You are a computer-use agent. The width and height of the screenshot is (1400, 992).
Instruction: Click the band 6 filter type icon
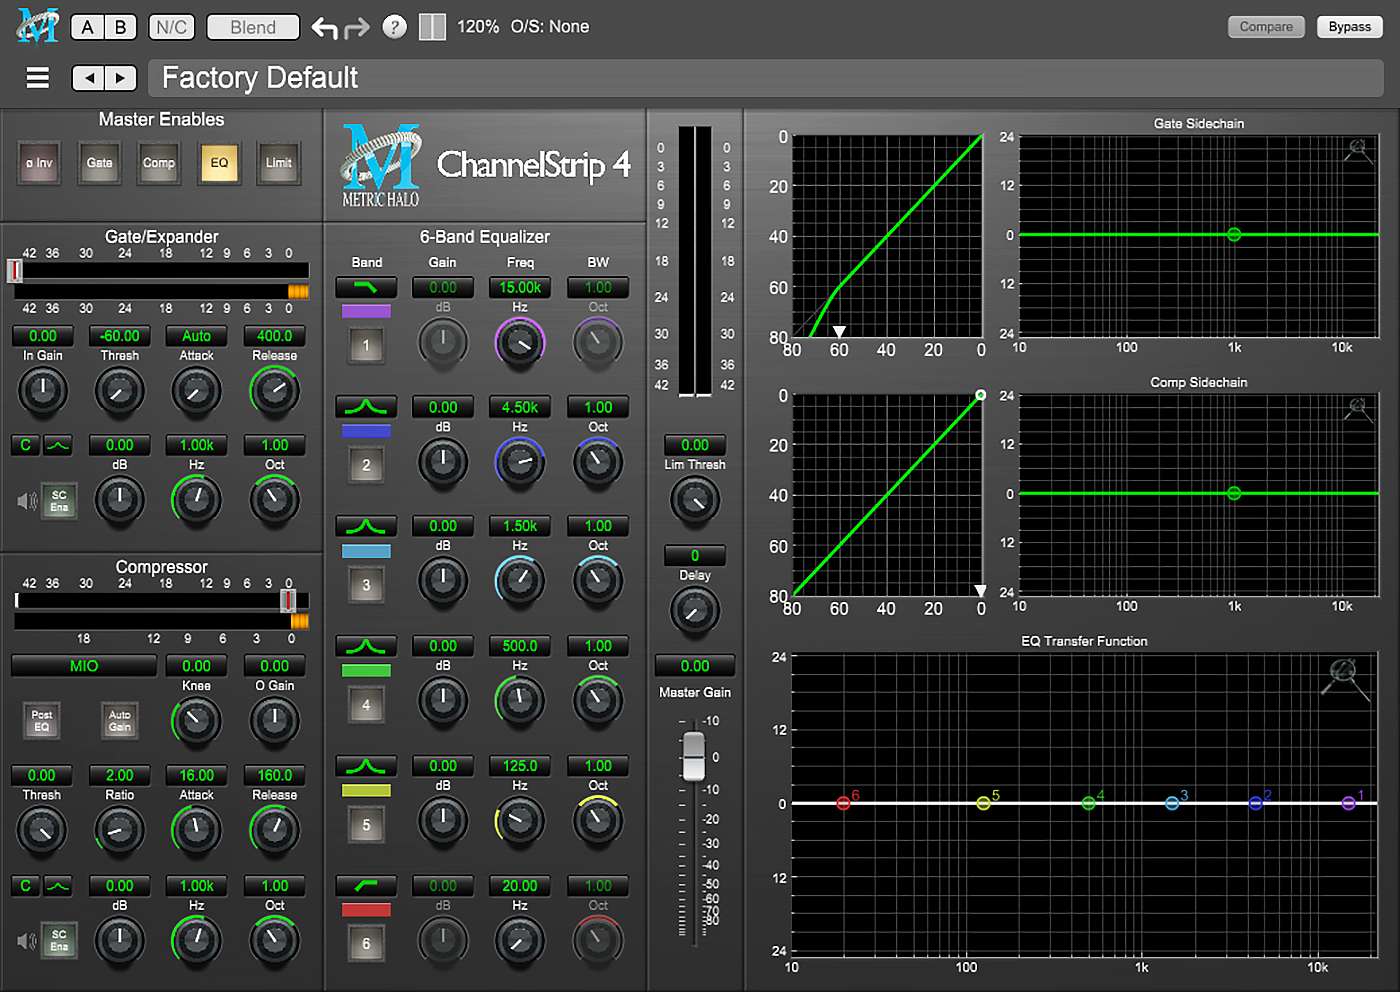[x=366, y=886]
